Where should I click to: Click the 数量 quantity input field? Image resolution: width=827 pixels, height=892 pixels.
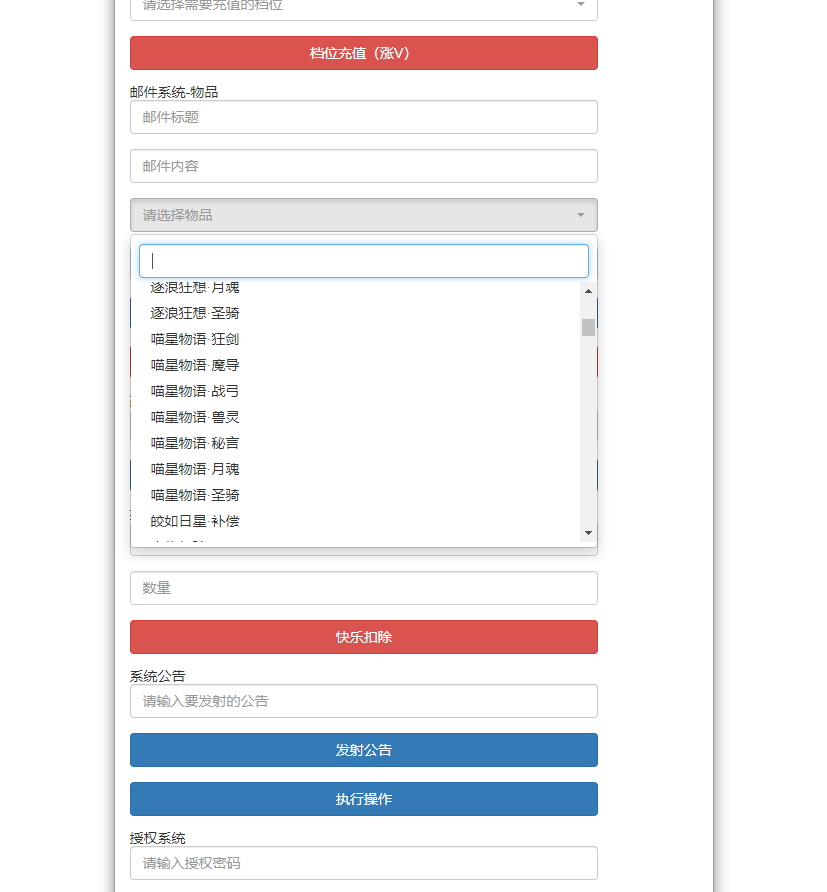(363, 588)
